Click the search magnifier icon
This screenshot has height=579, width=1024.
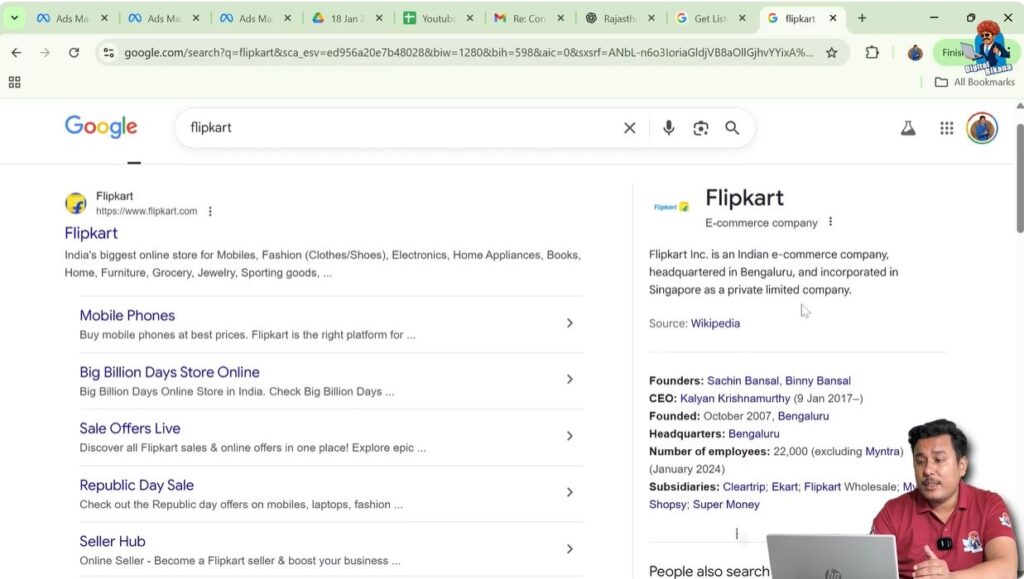732,128
